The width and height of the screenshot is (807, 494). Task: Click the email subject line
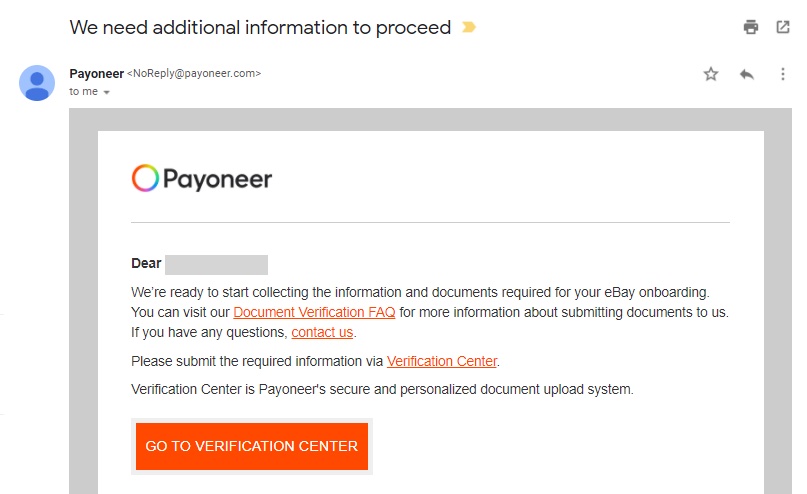click(x=260, y=27)
